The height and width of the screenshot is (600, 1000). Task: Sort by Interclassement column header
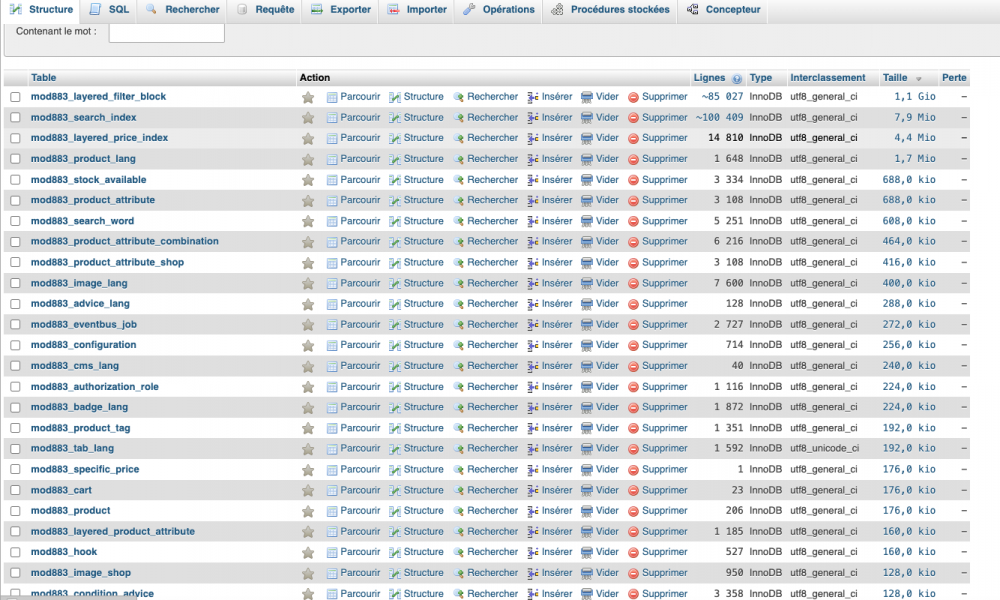tap(828, 78)
